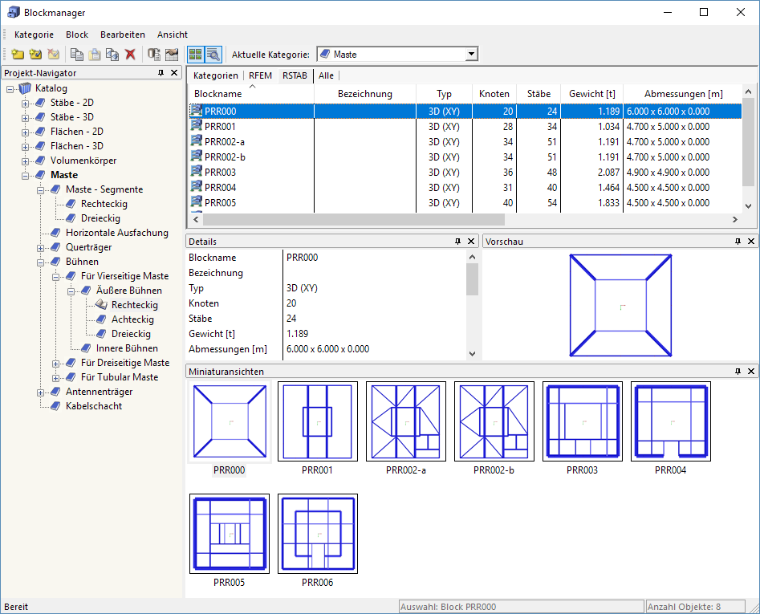Open the Kategorie menu
Image resolution: width=760 pixels, height=614 pixels.
[x=34, y=34]
